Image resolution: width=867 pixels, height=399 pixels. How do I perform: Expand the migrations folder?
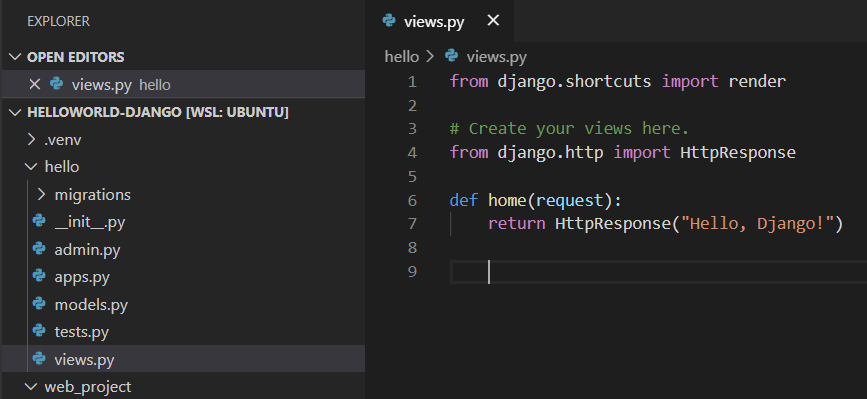(x=41, y=195)
